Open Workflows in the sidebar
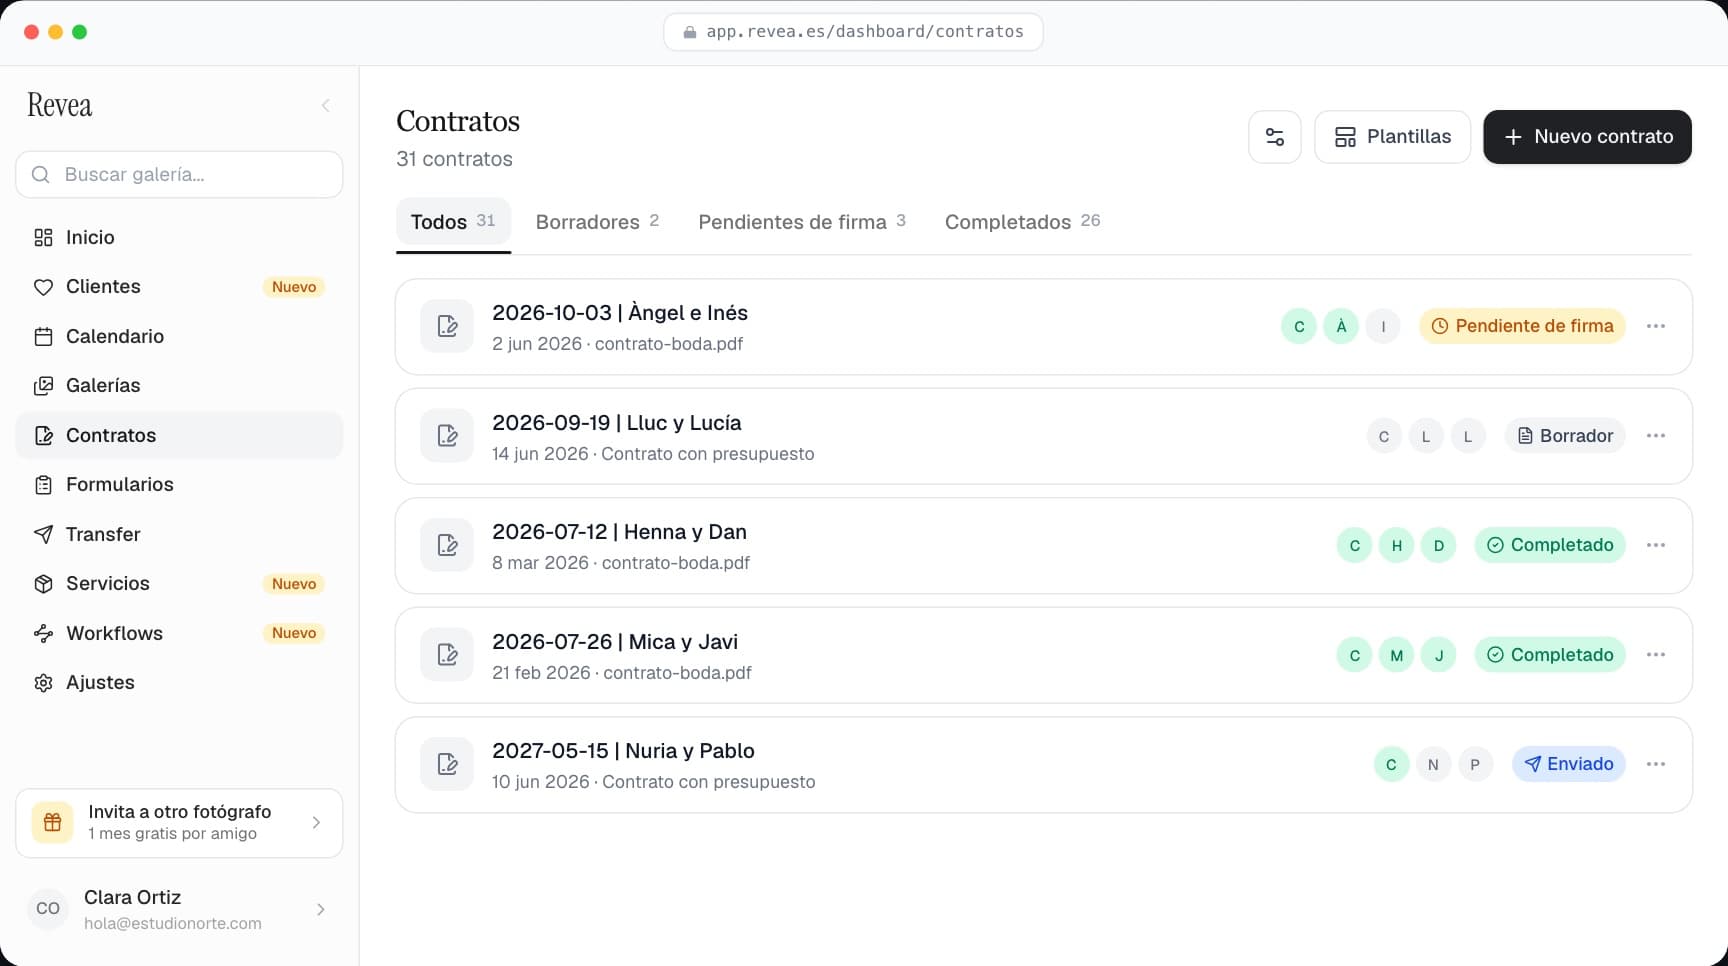This screenshot has height=966, width=1728. (179, 633)
